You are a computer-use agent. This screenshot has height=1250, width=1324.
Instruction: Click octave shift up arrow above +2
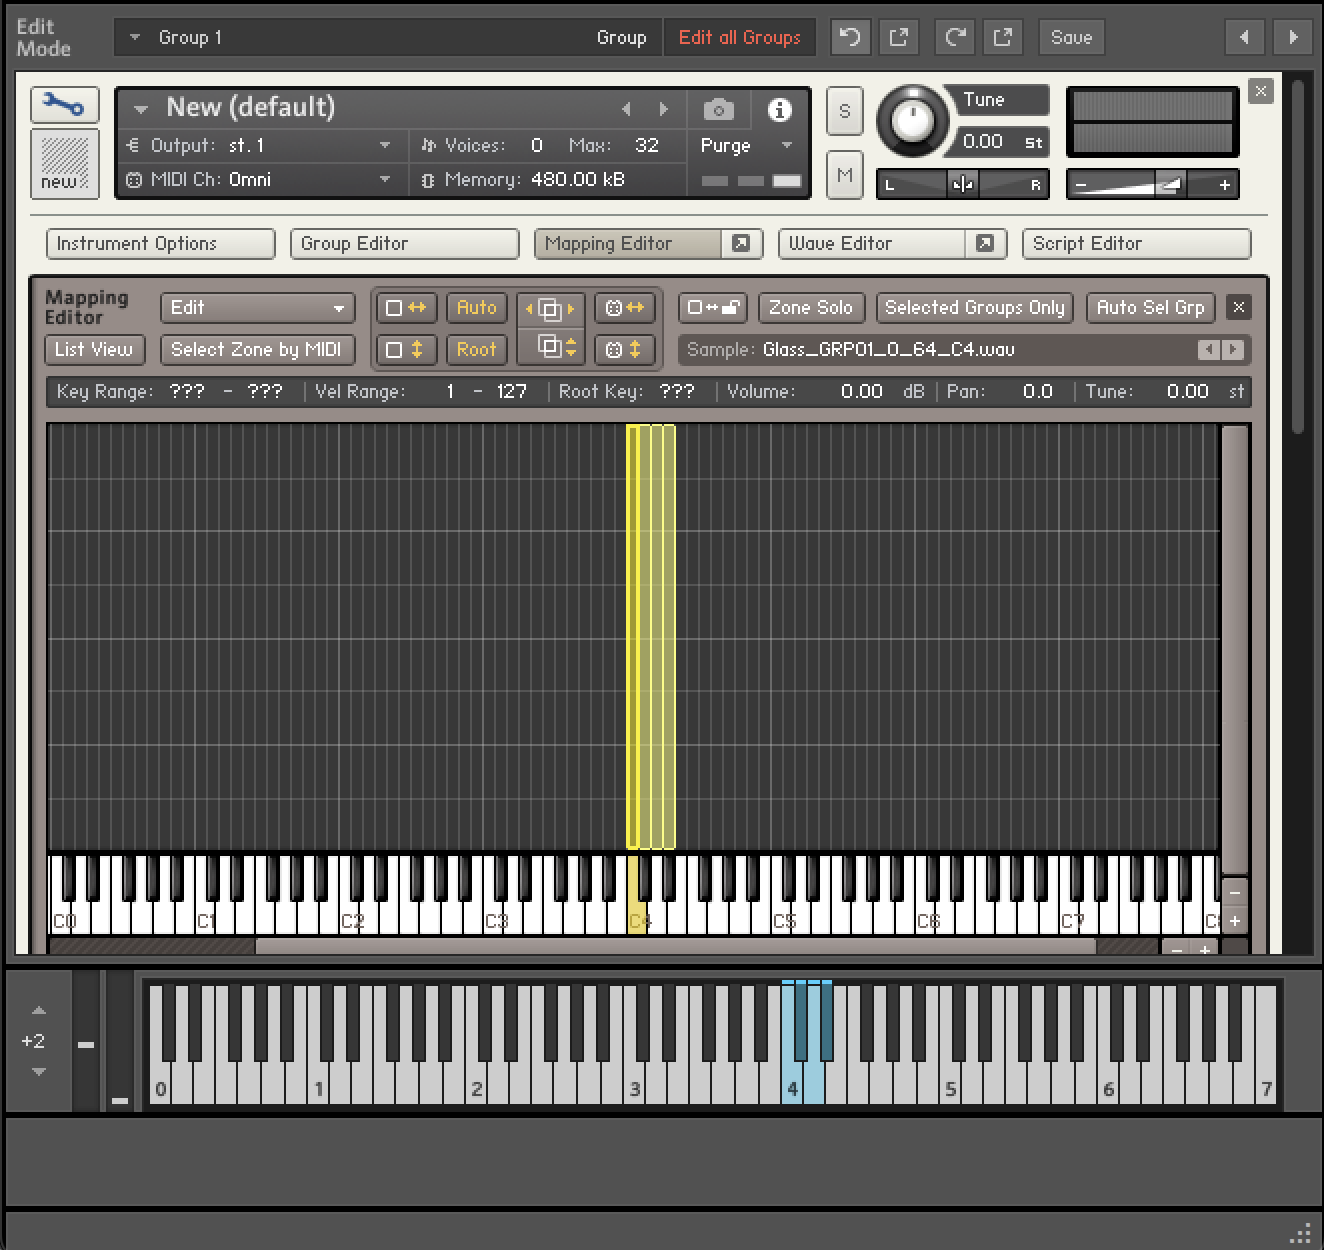(39, 1011)
